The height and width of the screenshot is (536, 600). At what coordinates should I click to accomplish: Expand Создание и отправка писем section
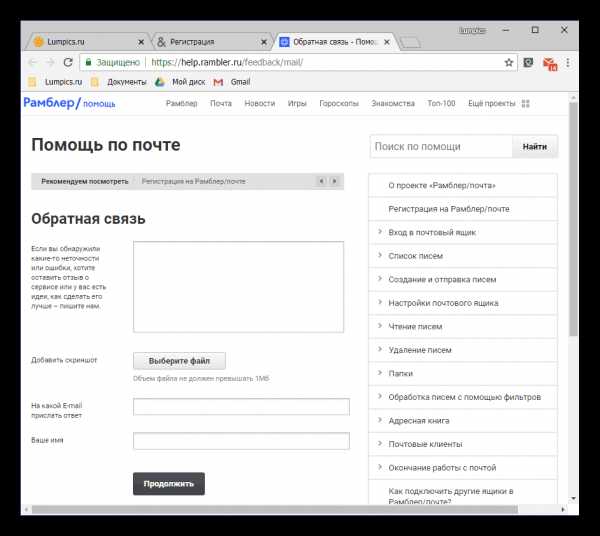(463, 280)
